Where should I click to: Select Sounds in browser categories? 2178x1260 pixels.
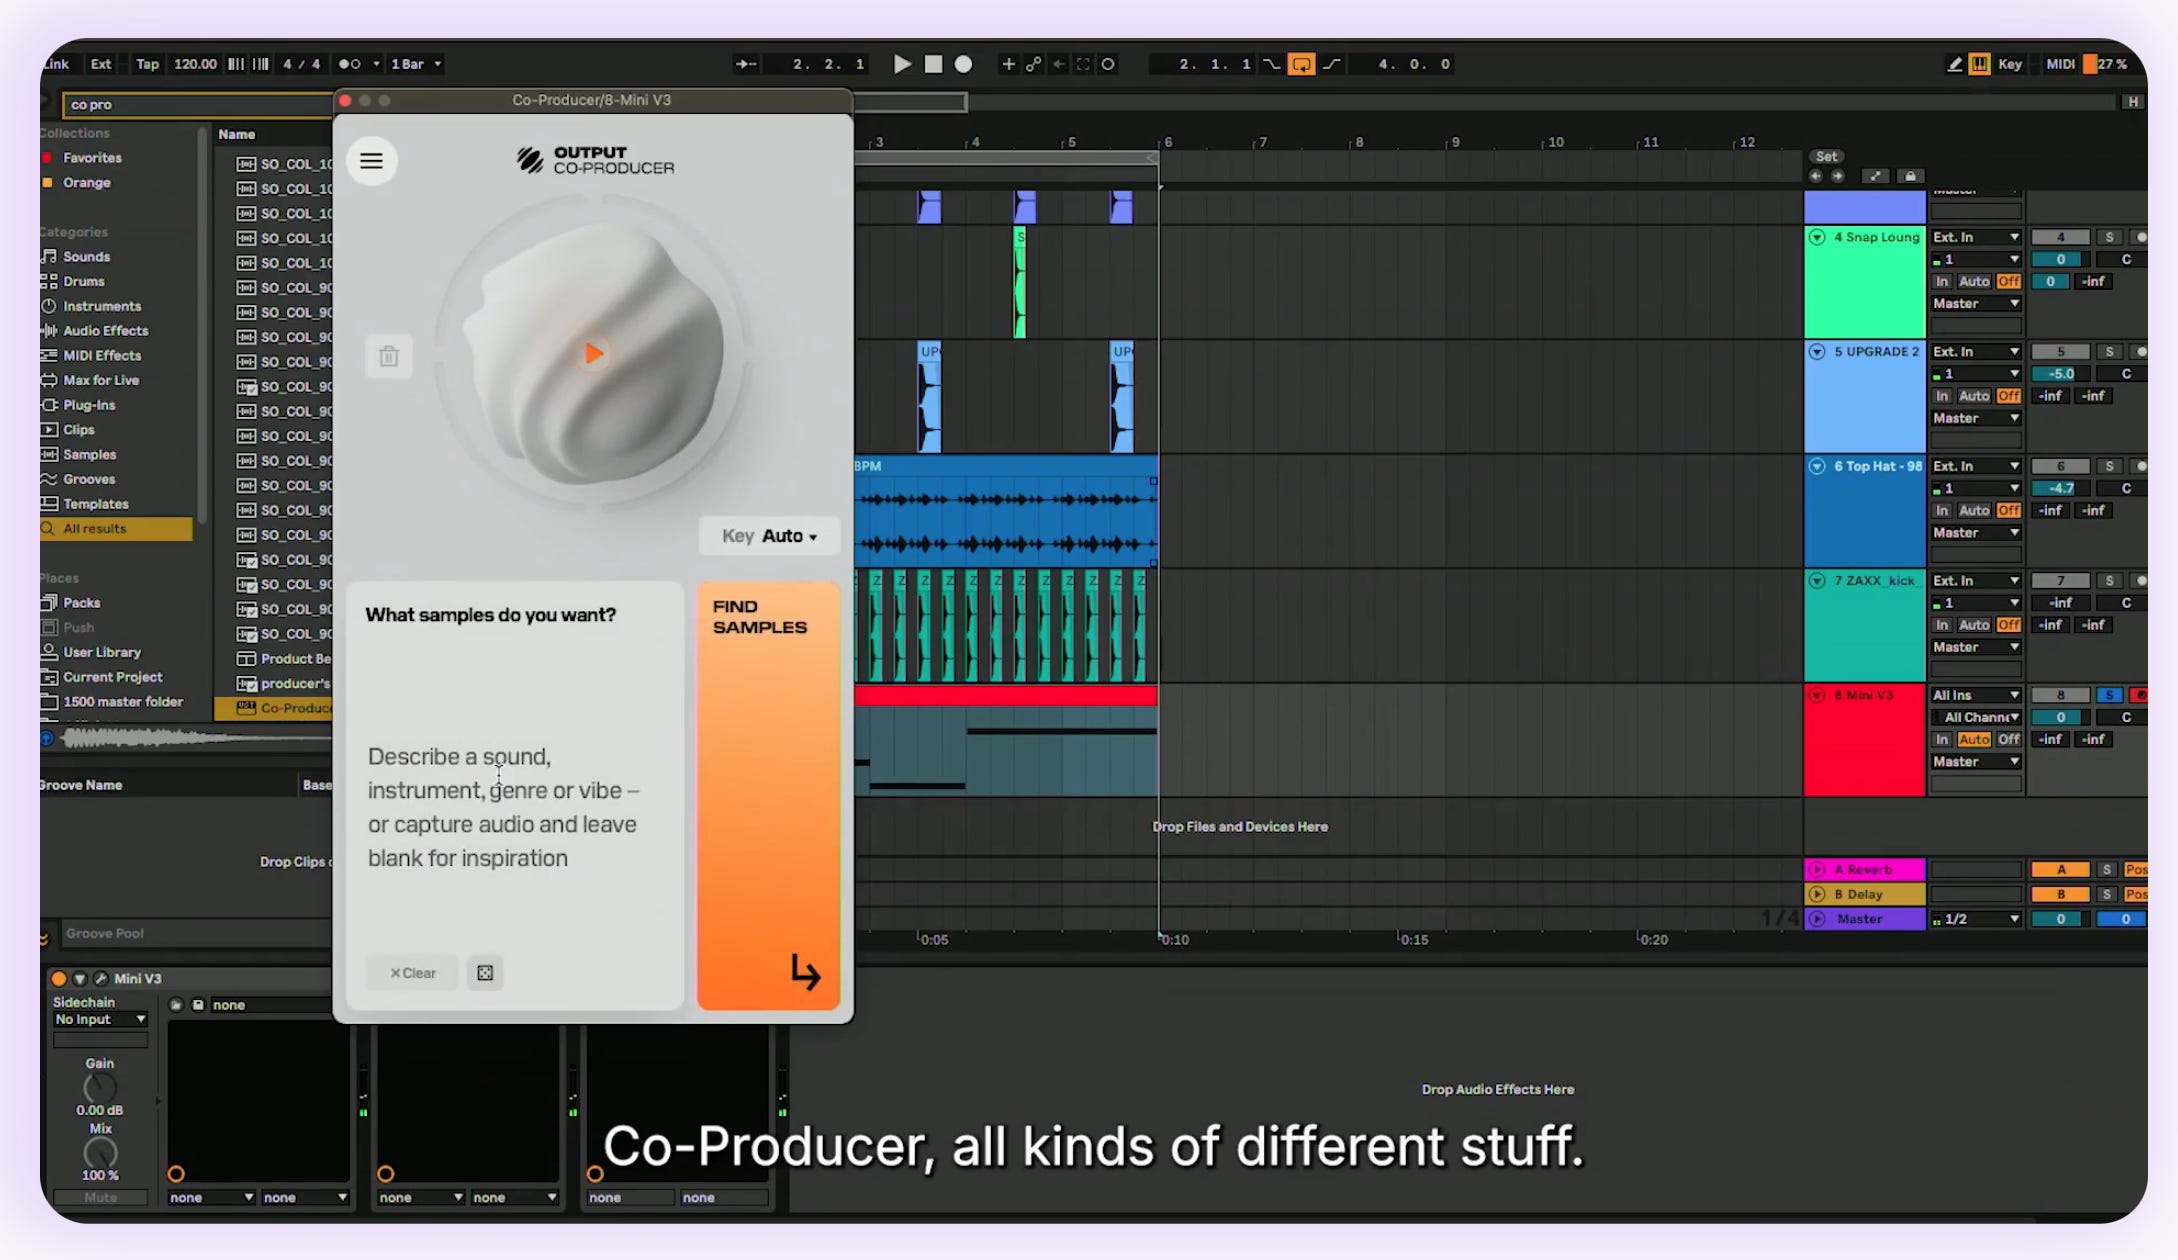[x=86, y=257]
